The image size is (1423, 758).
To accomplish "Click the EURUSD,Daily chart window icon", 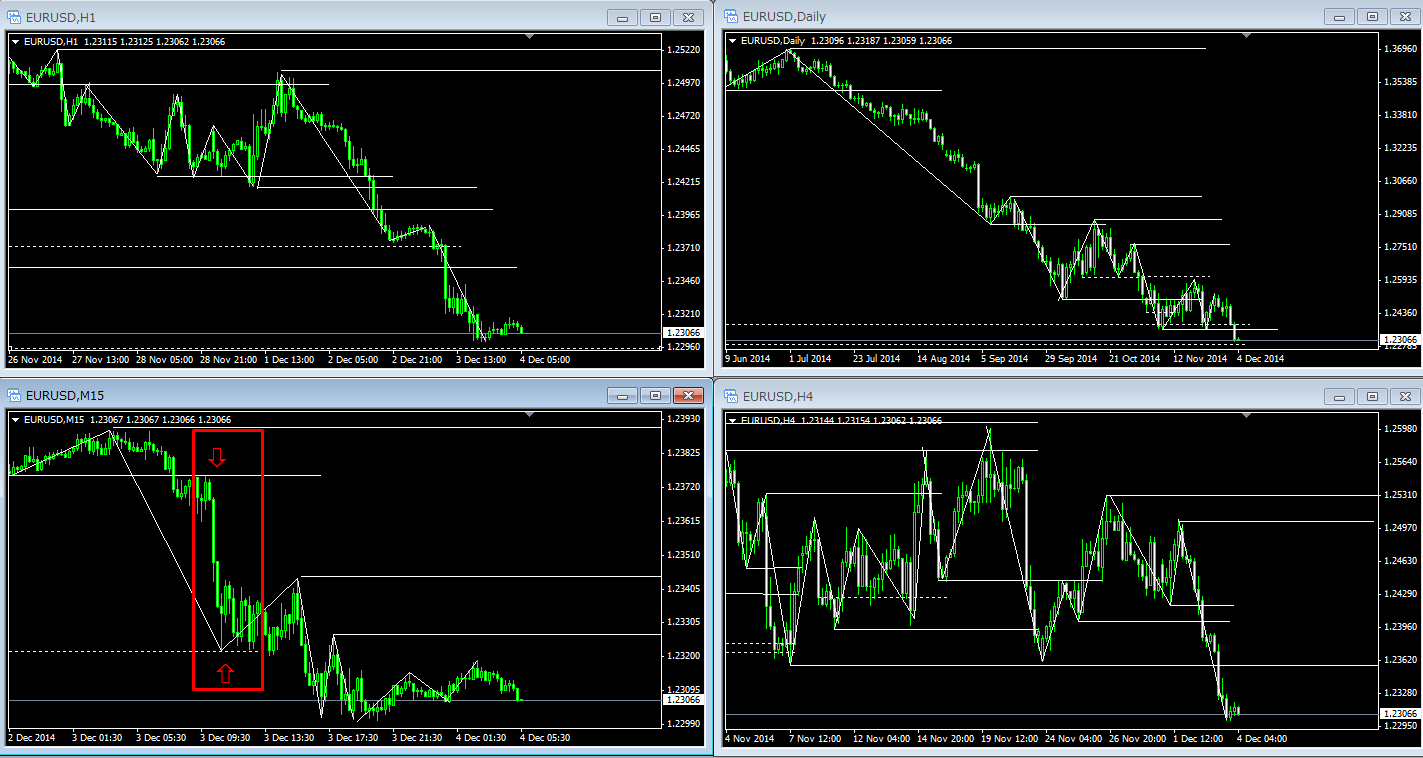I will click(x=730, y=16).
